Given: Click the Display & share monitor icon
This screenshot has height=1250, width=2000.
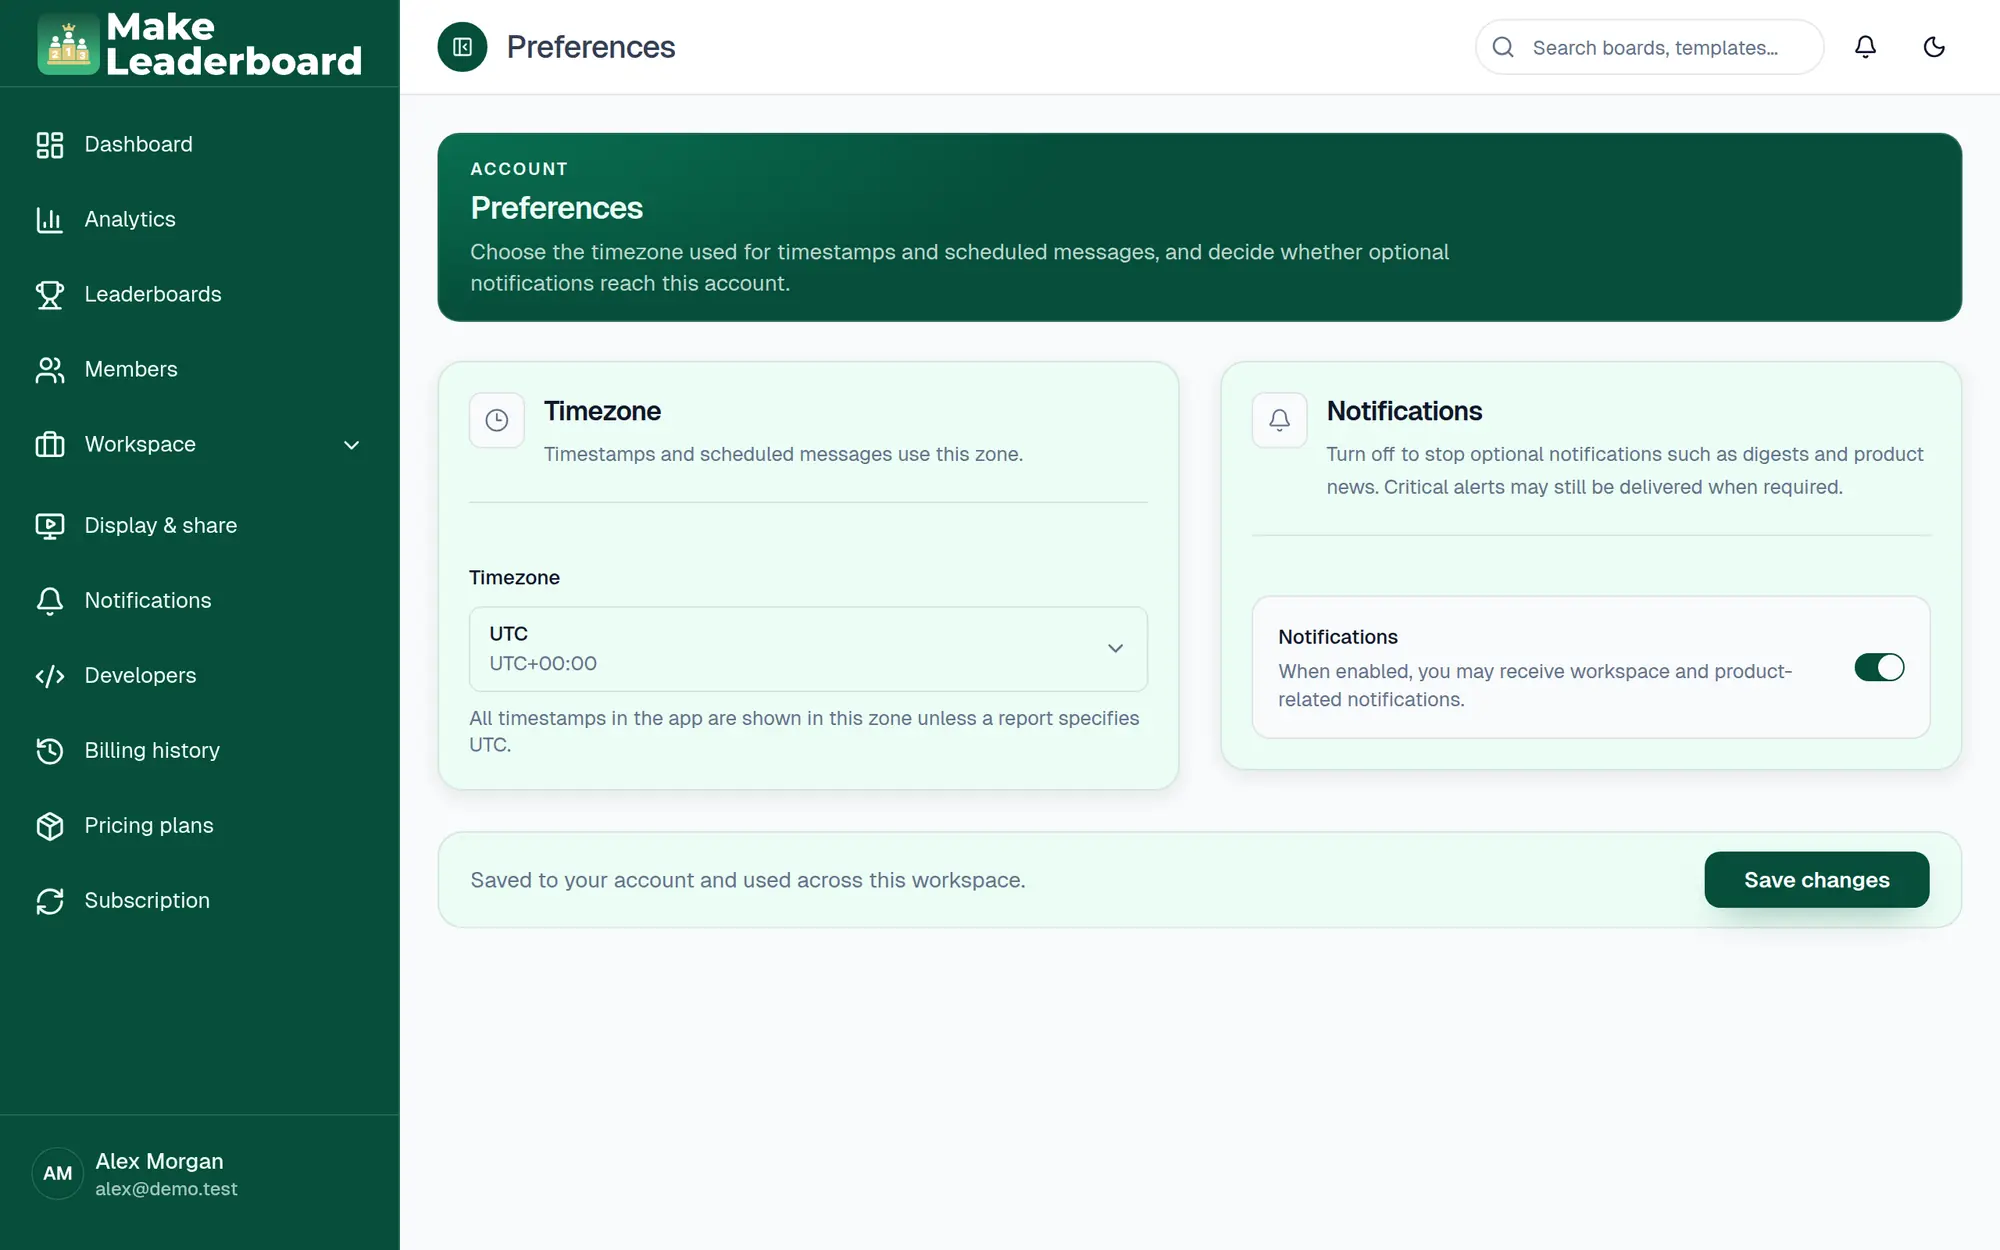Looking at the screenshot, I should coord(50,526).
